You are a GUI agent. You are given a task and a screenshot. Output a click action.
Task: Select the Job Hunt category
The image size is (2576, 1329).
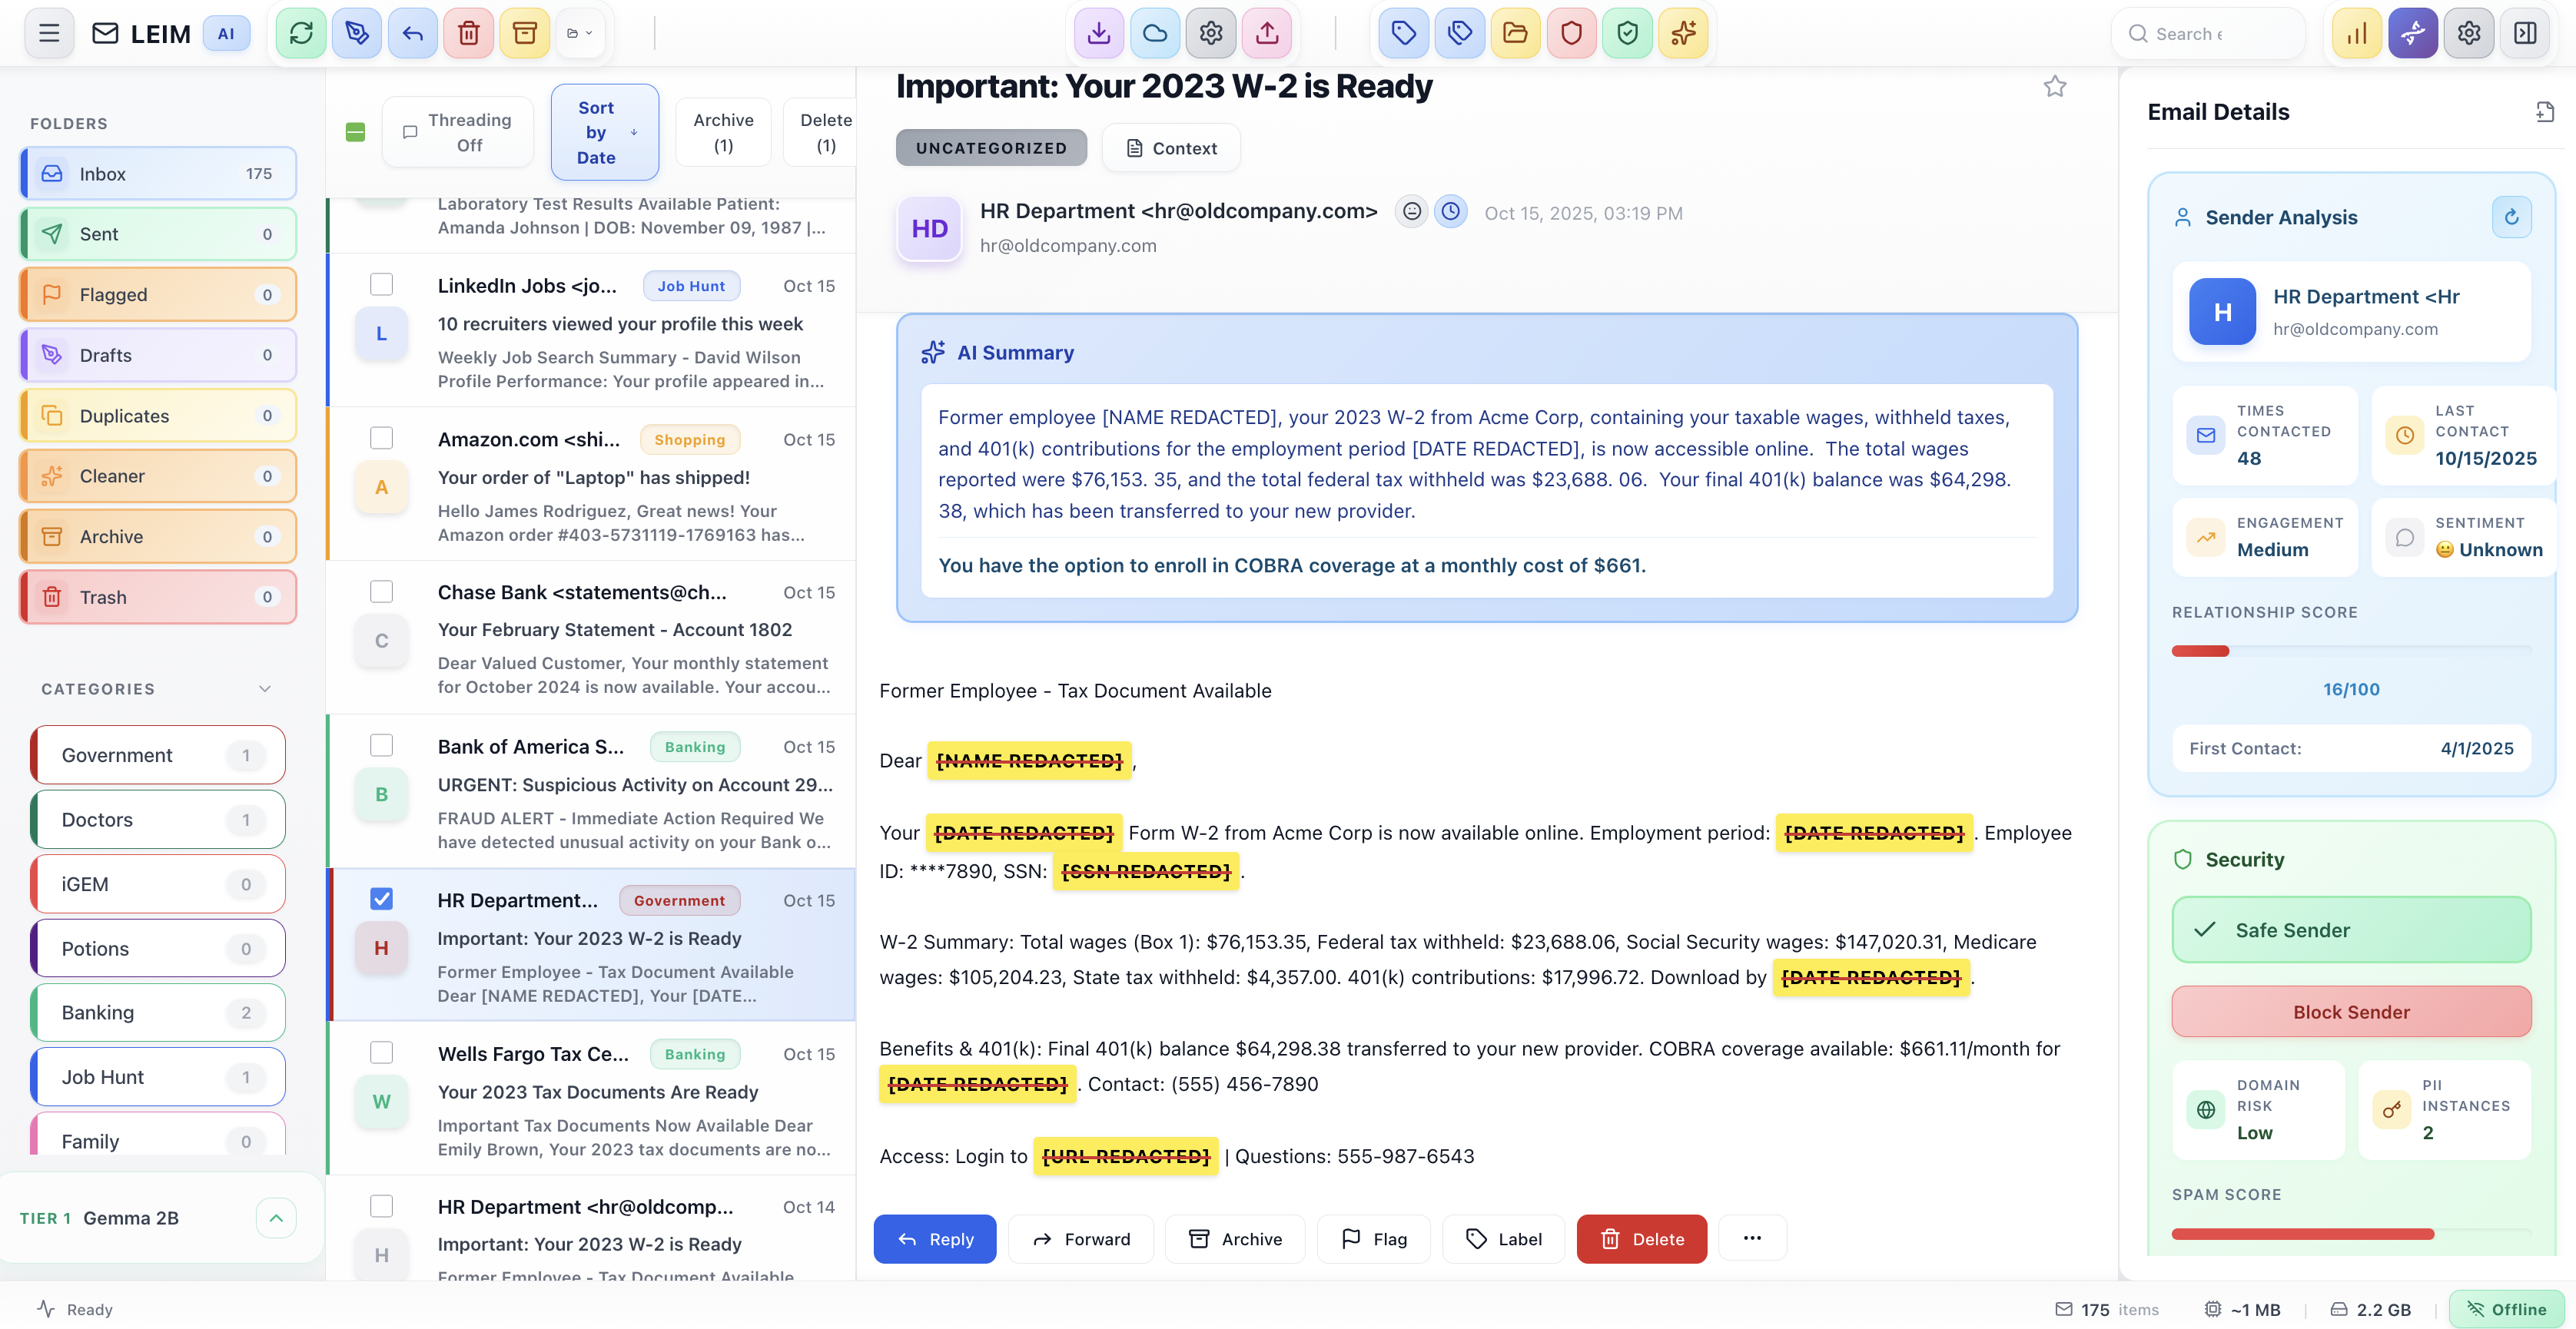pos(157,1077)
